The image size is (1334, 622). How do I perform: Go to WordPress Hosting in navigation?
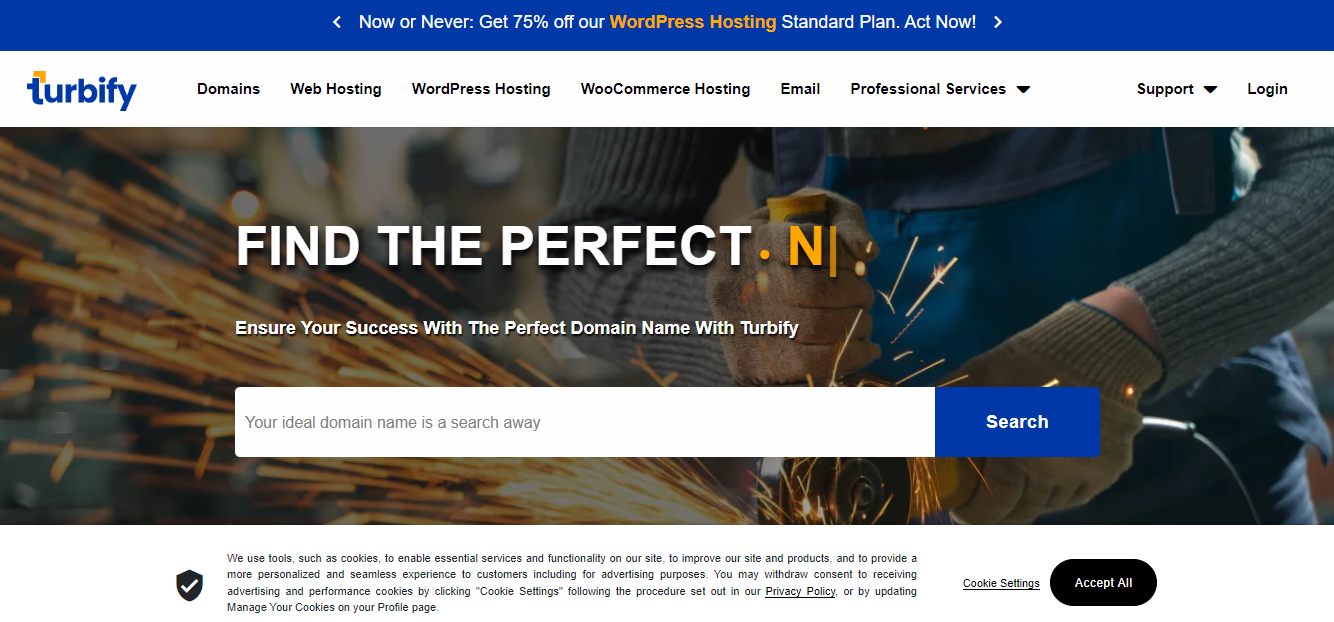481,89
